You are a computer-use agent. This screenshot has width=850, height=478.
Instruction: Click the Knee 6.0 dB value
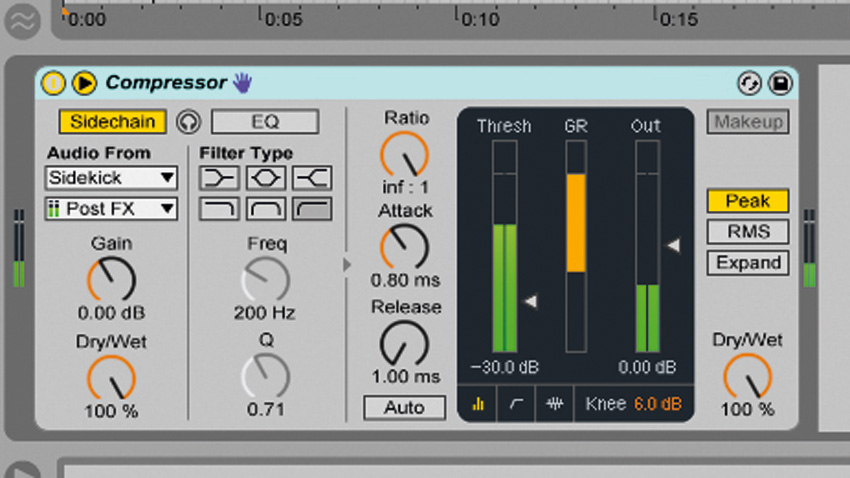tap(658, 404)
